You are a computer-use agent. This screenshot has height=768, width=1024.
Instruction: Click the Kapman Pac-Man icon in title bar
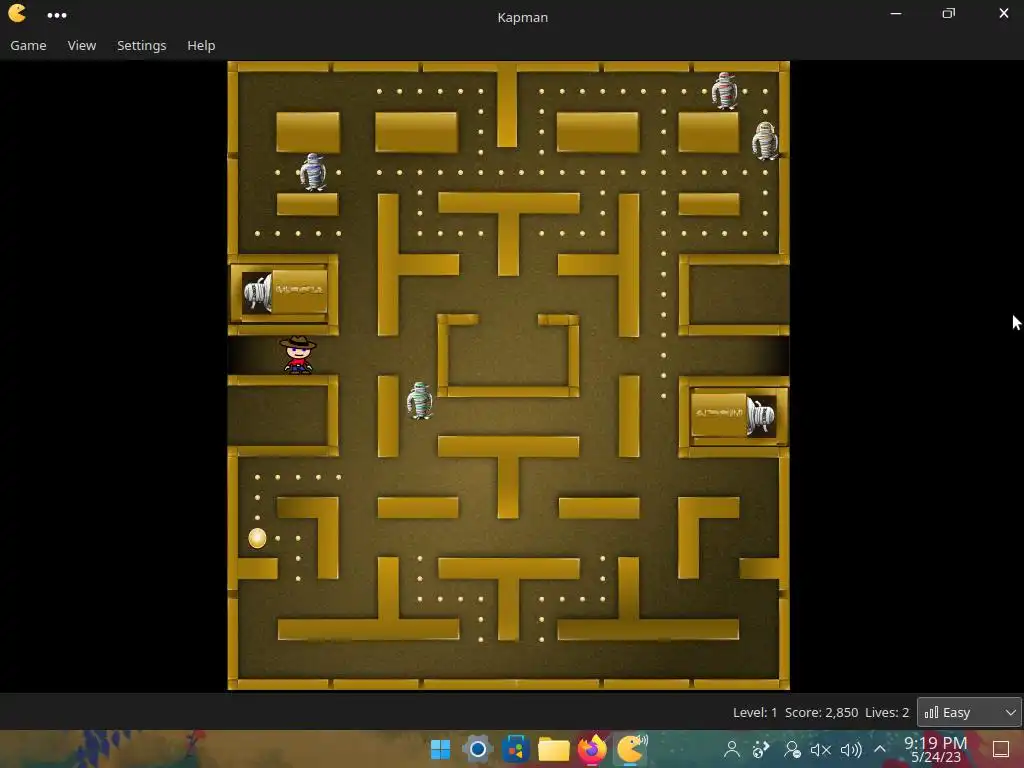[18, 14]
